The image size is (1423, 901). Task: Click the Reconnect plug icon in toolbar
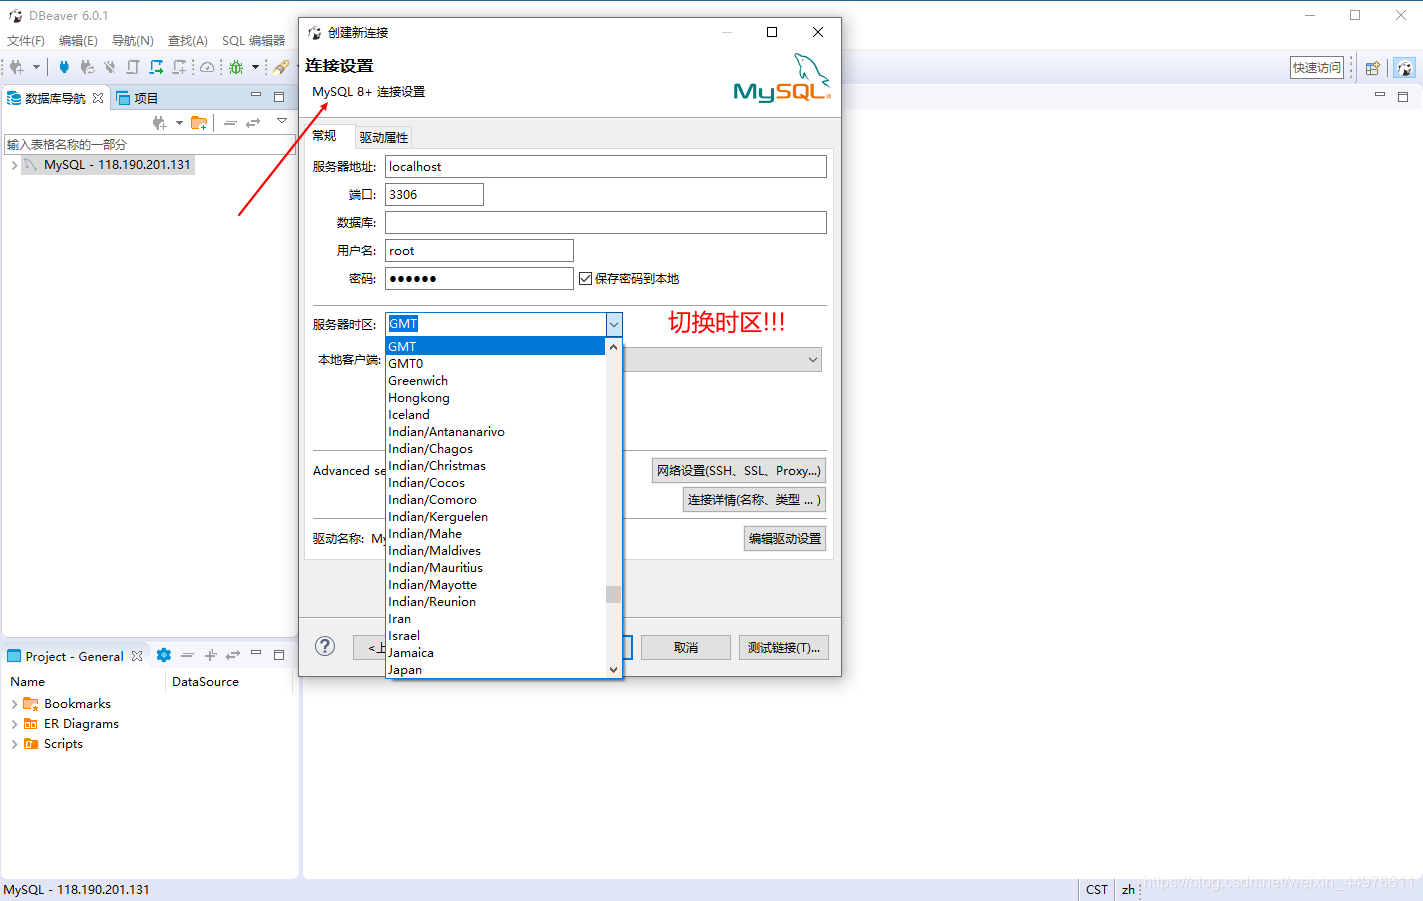[x=87, y=67]
